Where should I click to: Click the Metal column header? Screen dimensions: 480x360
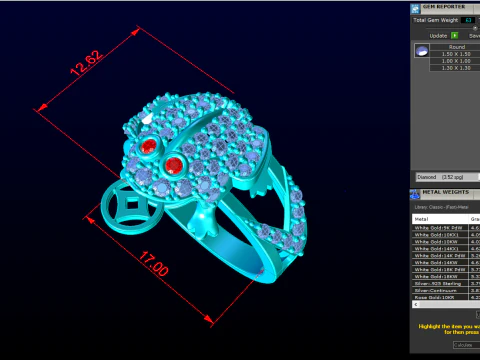(440, 219)
